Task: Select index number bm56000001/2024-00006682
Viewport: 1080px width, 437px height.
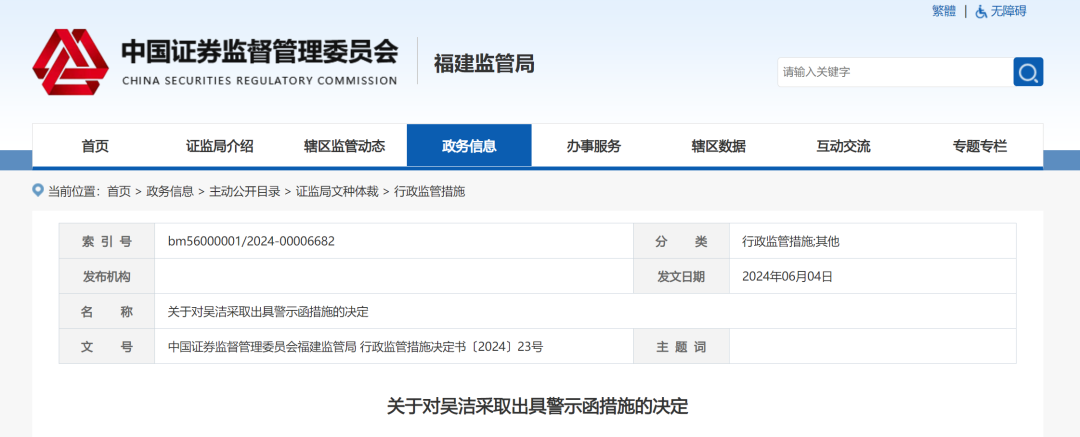Action: click(251, 241)
